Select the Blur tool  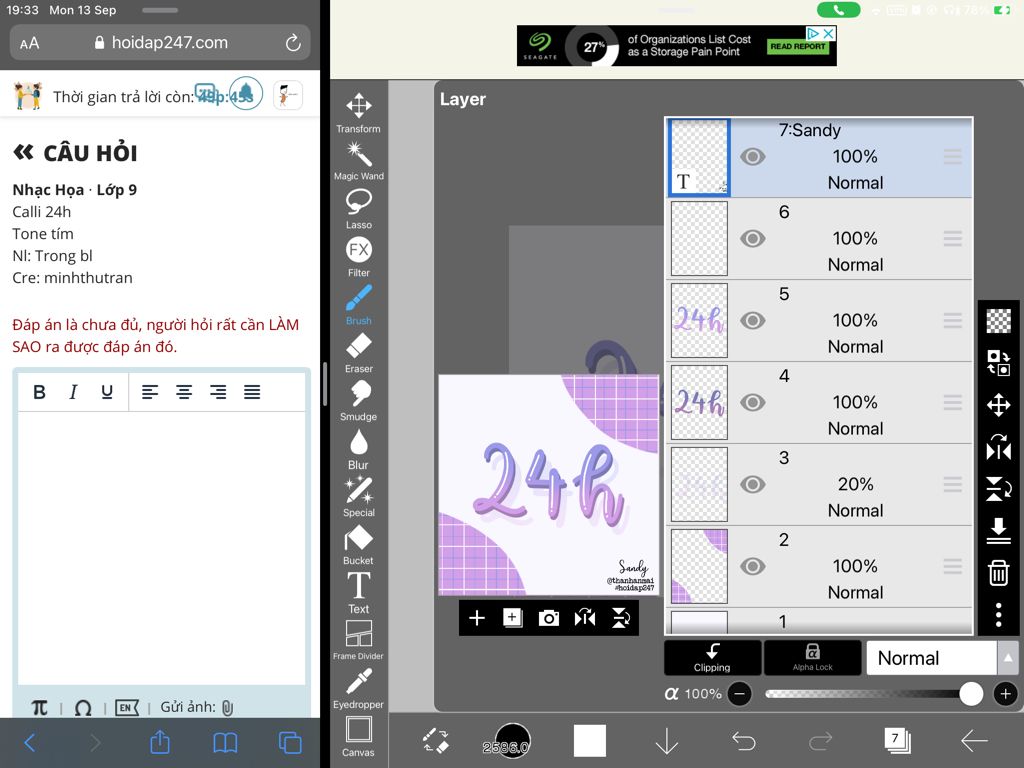(x=359, y=449)
